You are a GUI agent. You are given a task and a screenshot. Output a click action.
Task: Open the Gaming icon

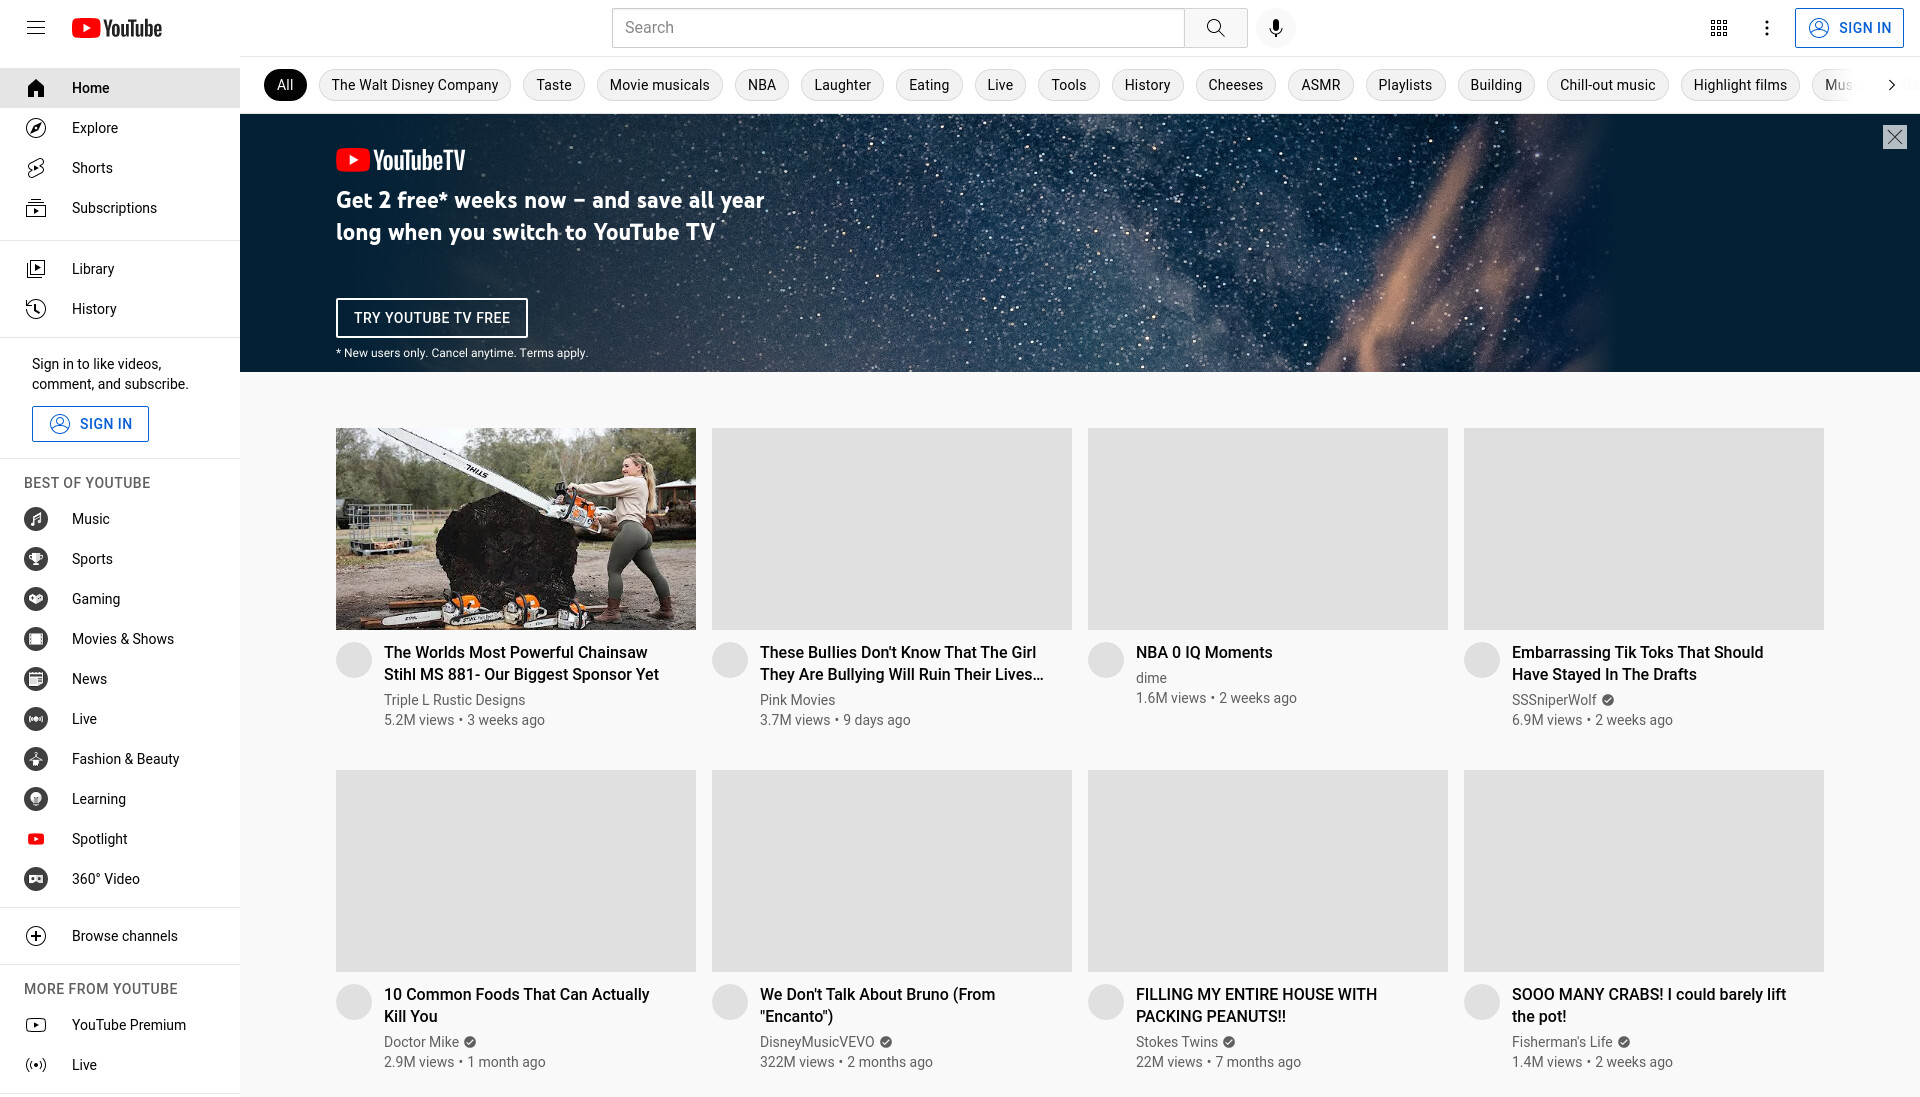coord(36,599)
